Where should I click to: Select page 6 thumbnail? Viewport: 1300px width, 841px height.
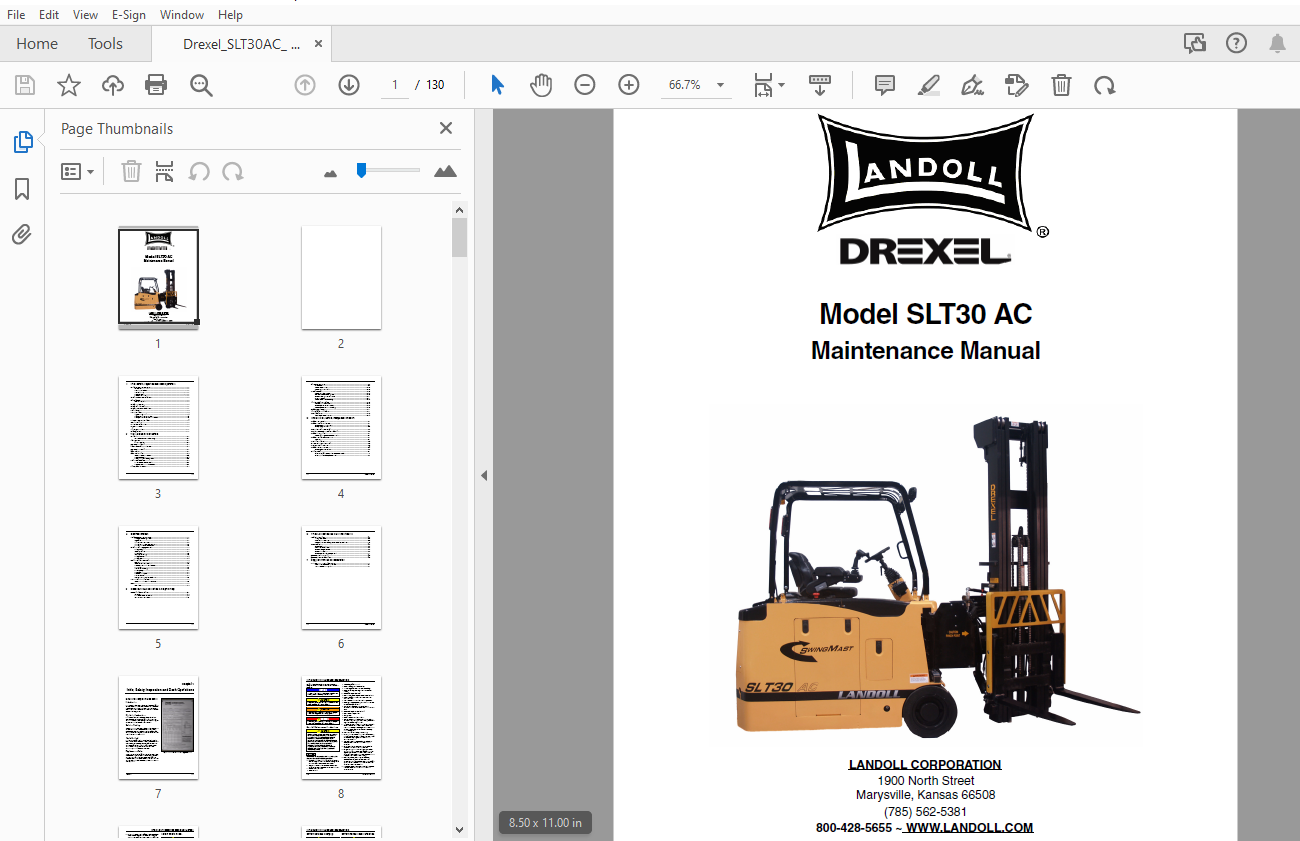[x=341, y=578]
